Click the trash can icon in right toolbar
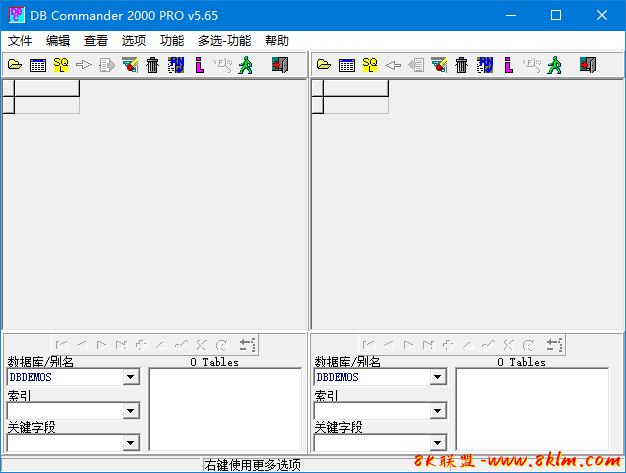The image size is (626, 473). [x=461, y=65]
